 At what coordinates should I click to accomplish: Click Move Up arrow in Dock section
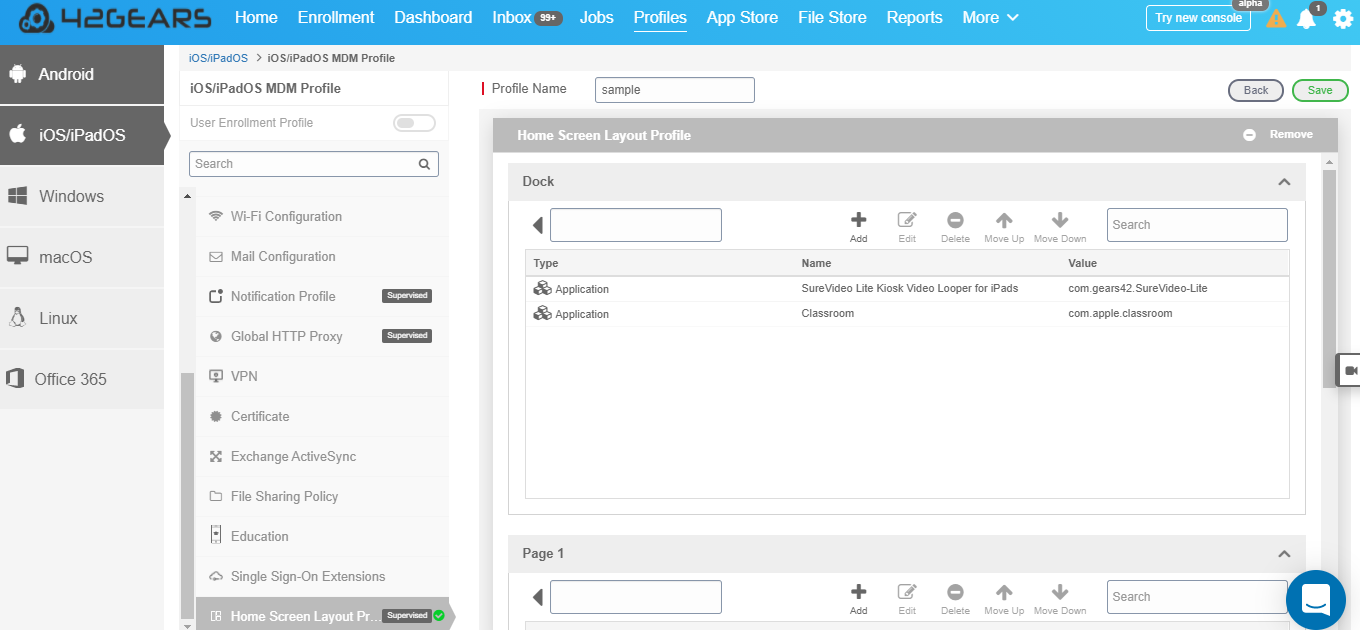click(1004, 220)
